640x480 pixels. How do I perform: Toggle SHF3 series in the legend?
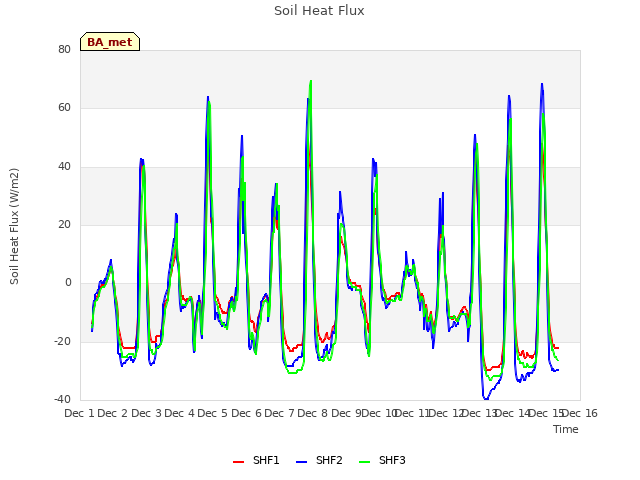click(382, 460)
